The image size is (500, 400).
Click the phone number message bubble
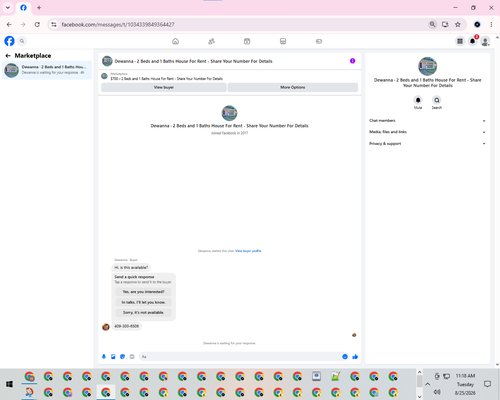click(126, 326)
